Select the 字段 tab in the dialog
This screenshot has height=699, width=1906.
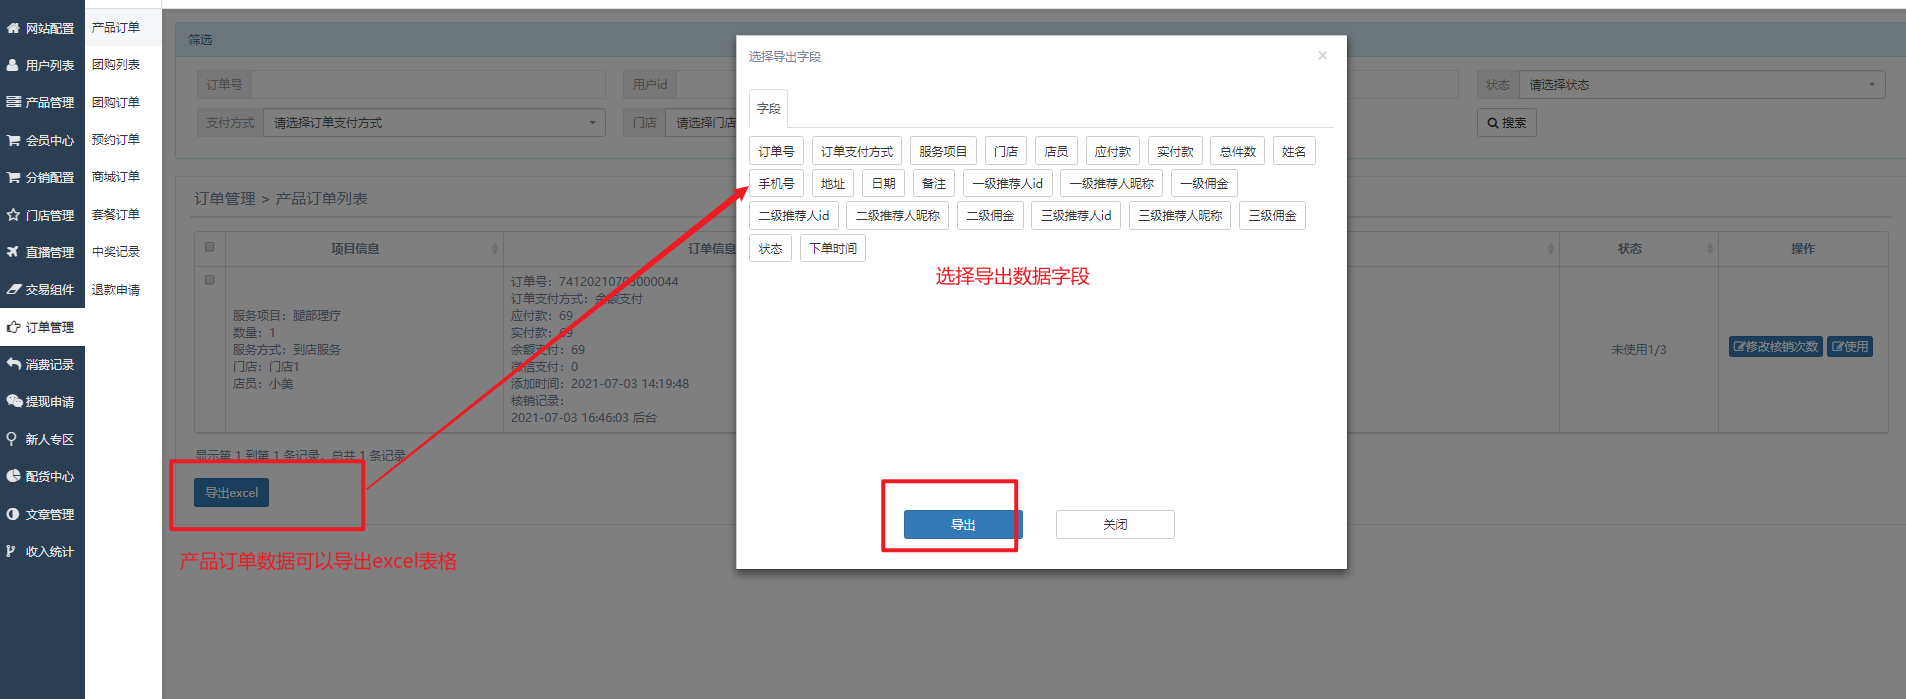click(768, 108)
